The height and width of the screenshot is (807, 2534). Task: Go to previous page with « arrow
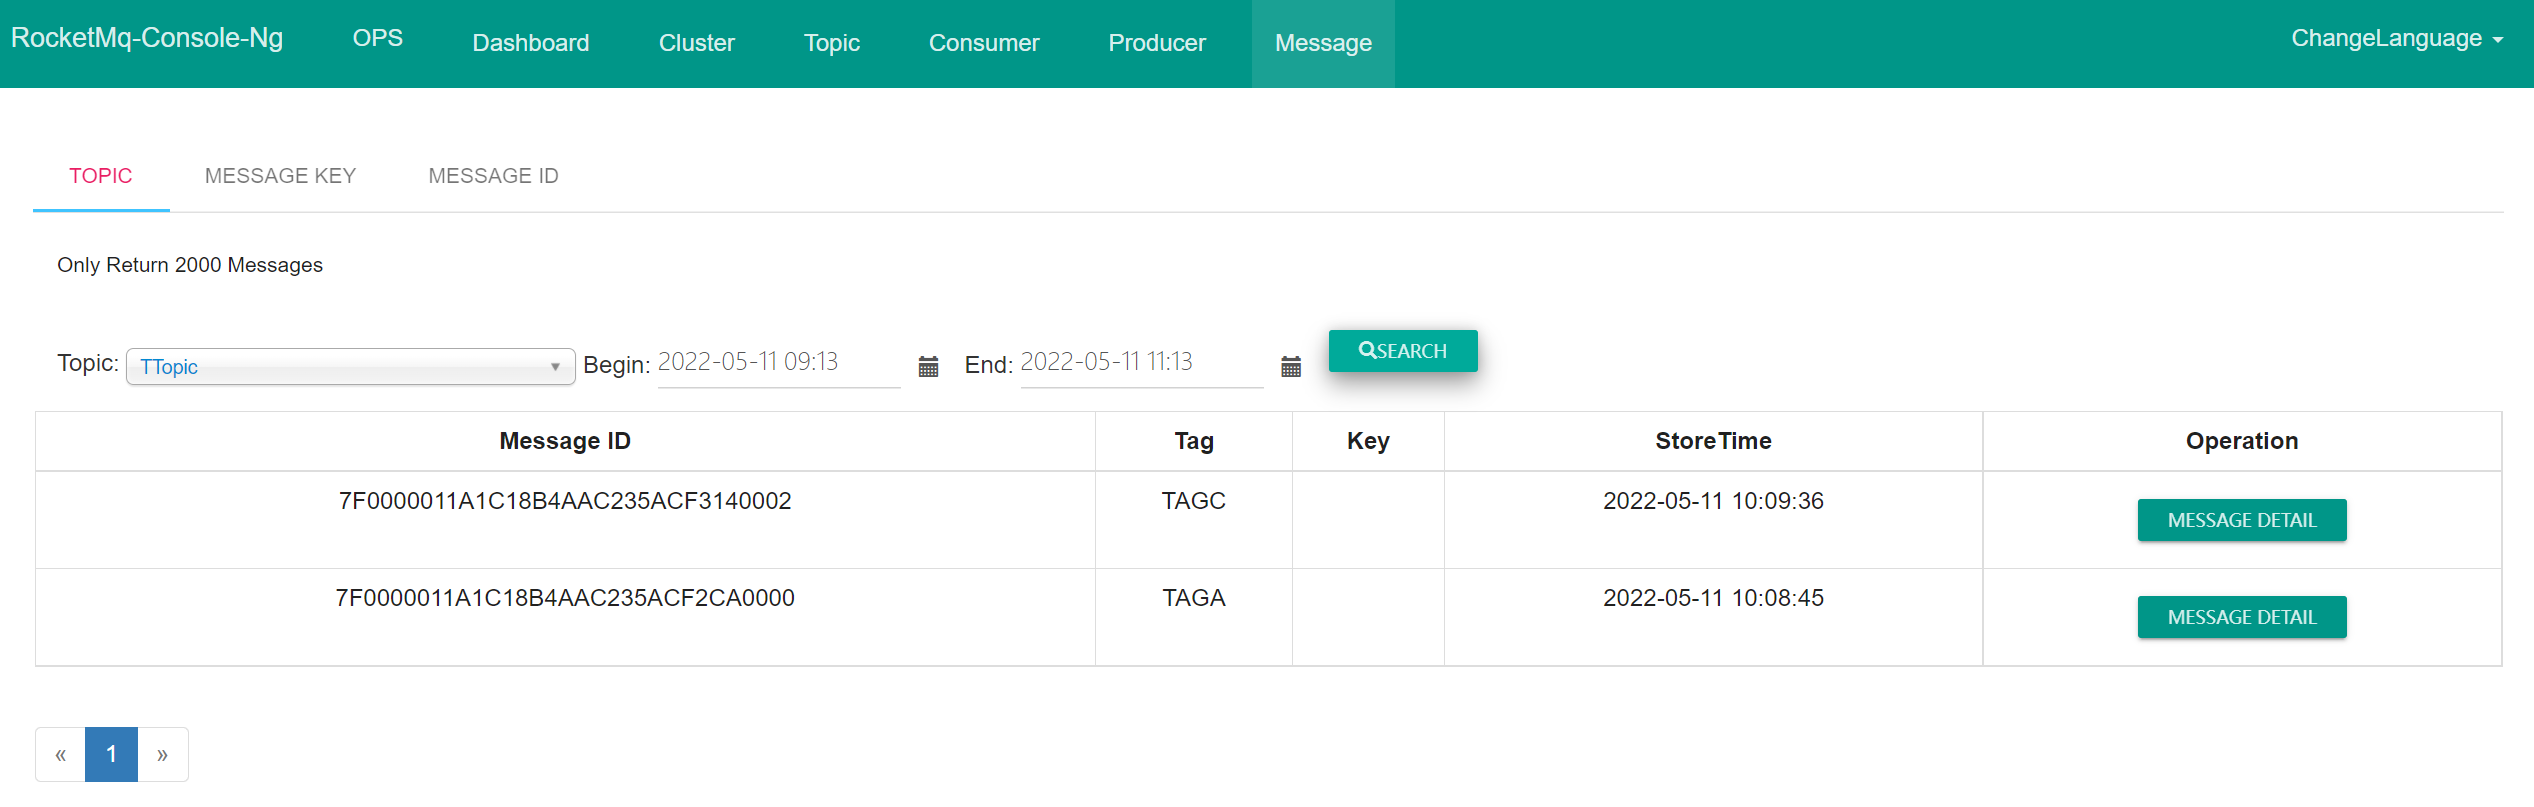[x=61, y=754]
